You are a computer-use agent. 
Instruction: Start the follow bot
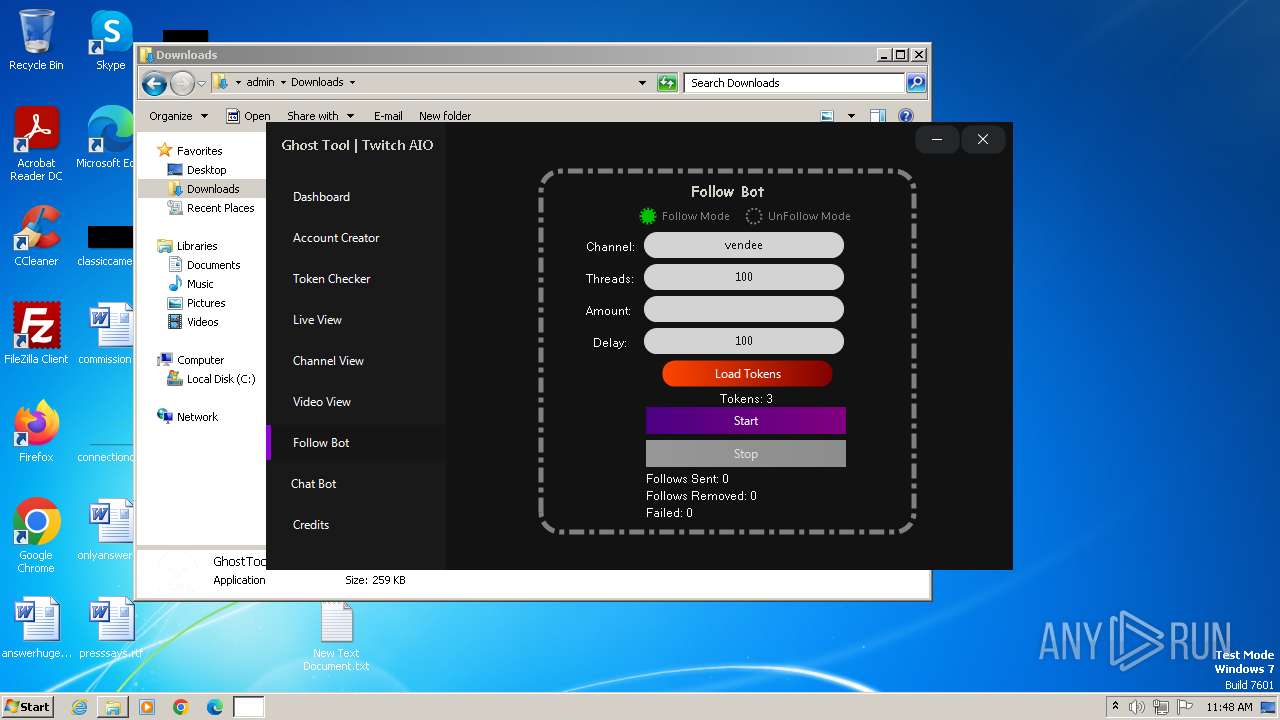[x=746, y=421]
